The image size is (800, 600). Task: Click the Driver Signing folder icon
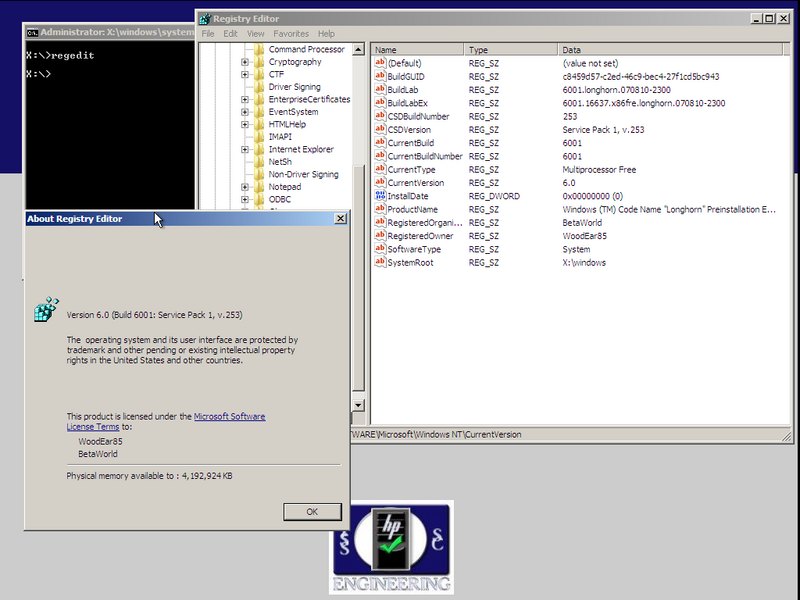(258, 87)
